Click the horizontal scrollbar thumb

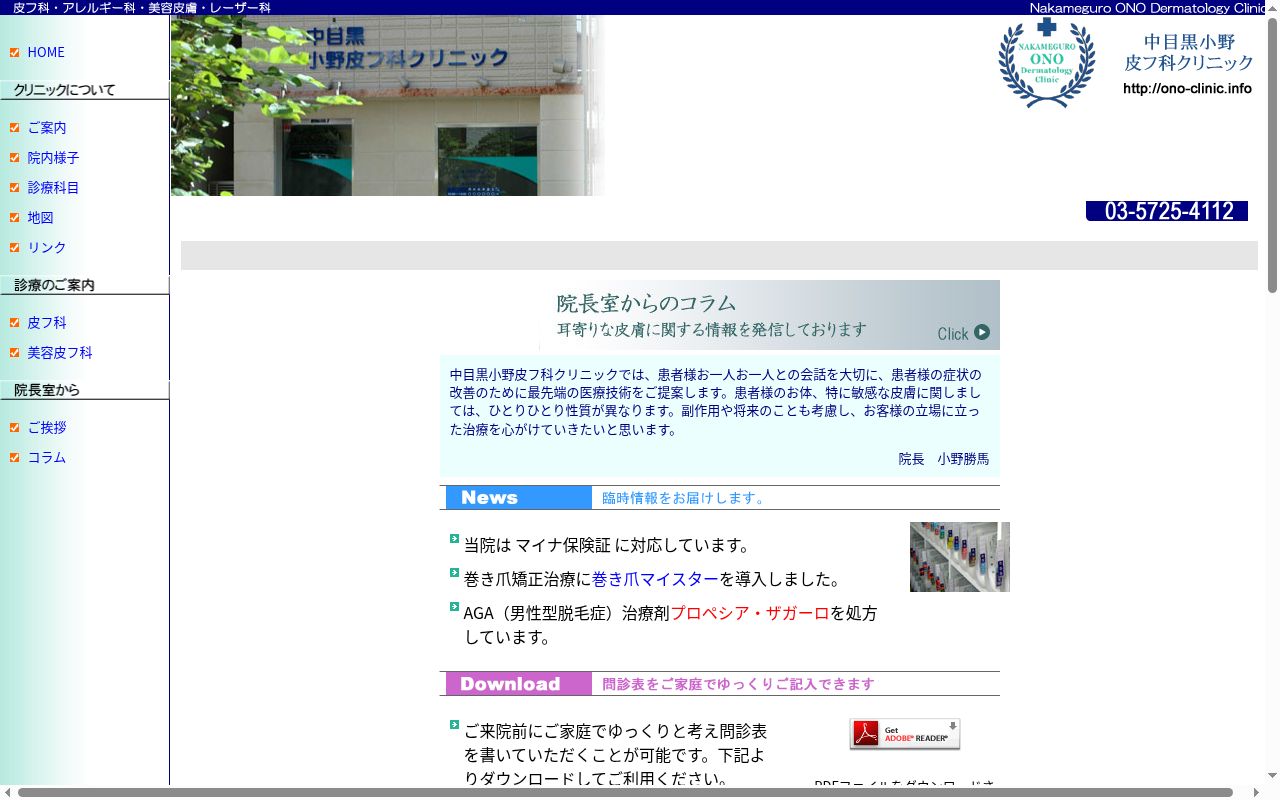tap(625, 793)
